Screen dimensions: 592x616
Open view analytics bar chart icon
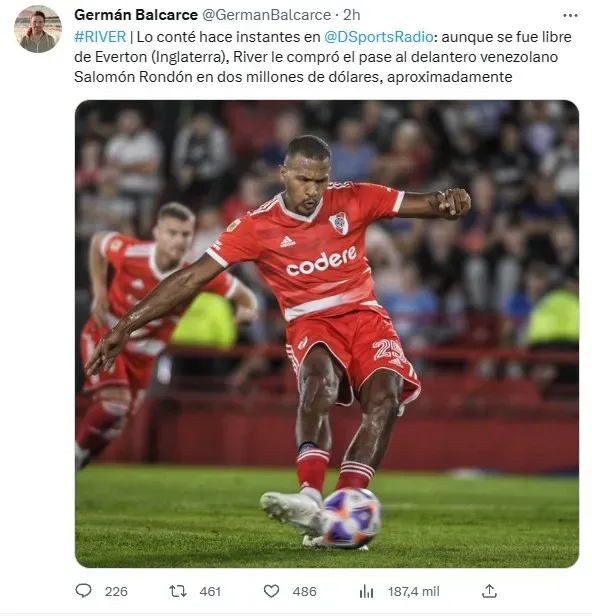tap(366, 591)
